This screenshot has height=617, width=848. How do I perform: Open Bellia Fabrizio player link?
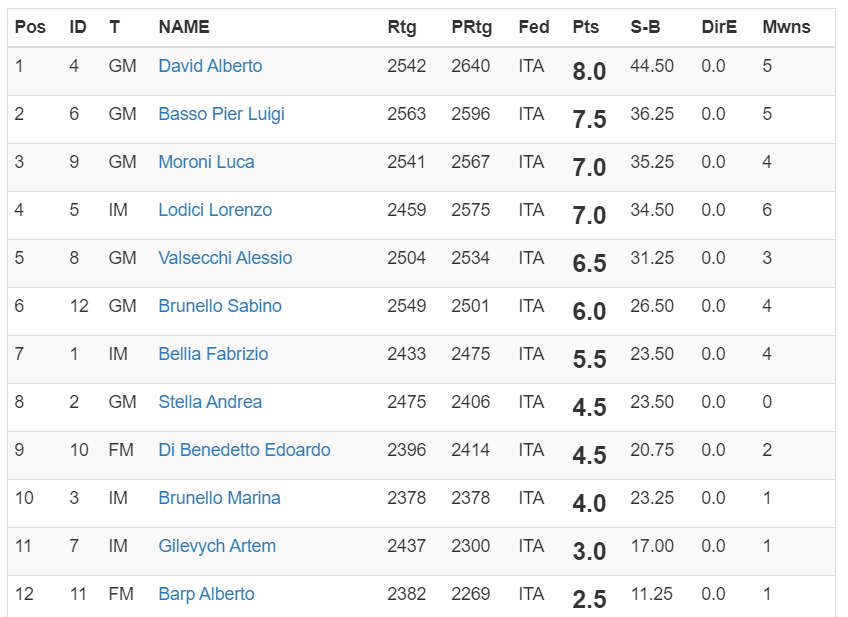pyautogui.click(x=213, y=354)
